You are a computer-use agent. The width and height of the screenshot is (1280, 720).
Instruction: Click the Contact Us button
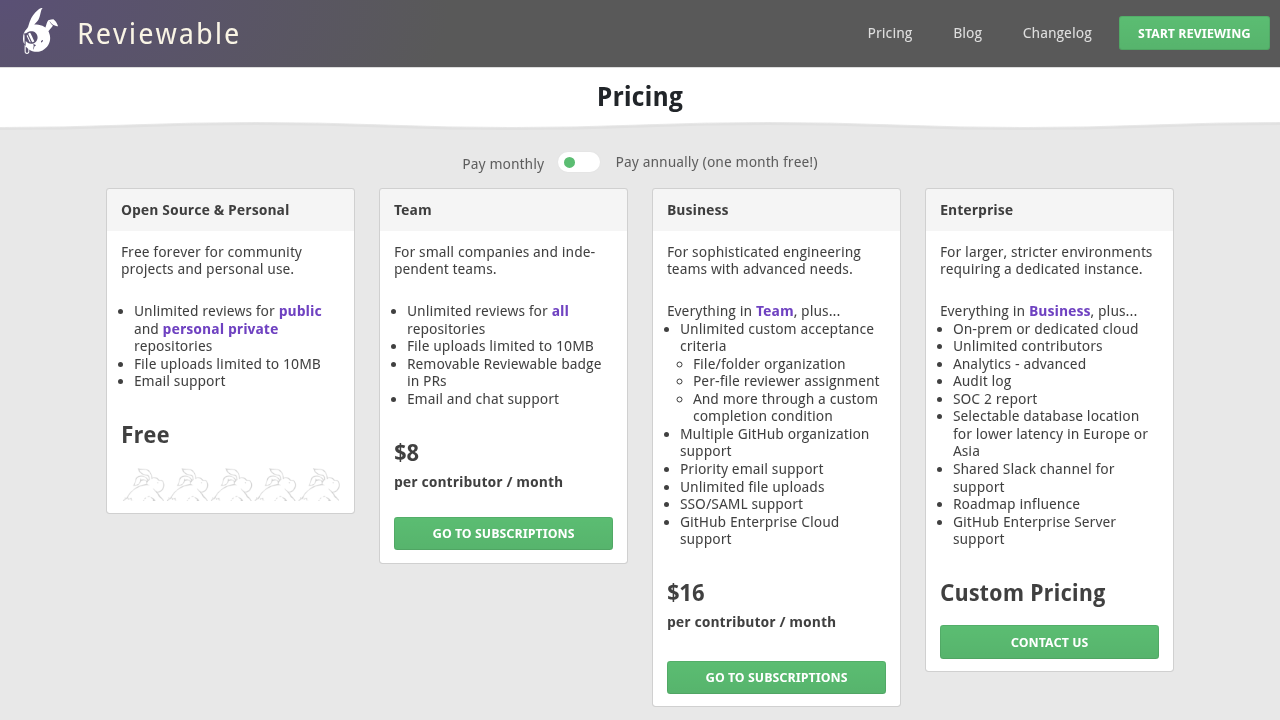coord(1049,642)
